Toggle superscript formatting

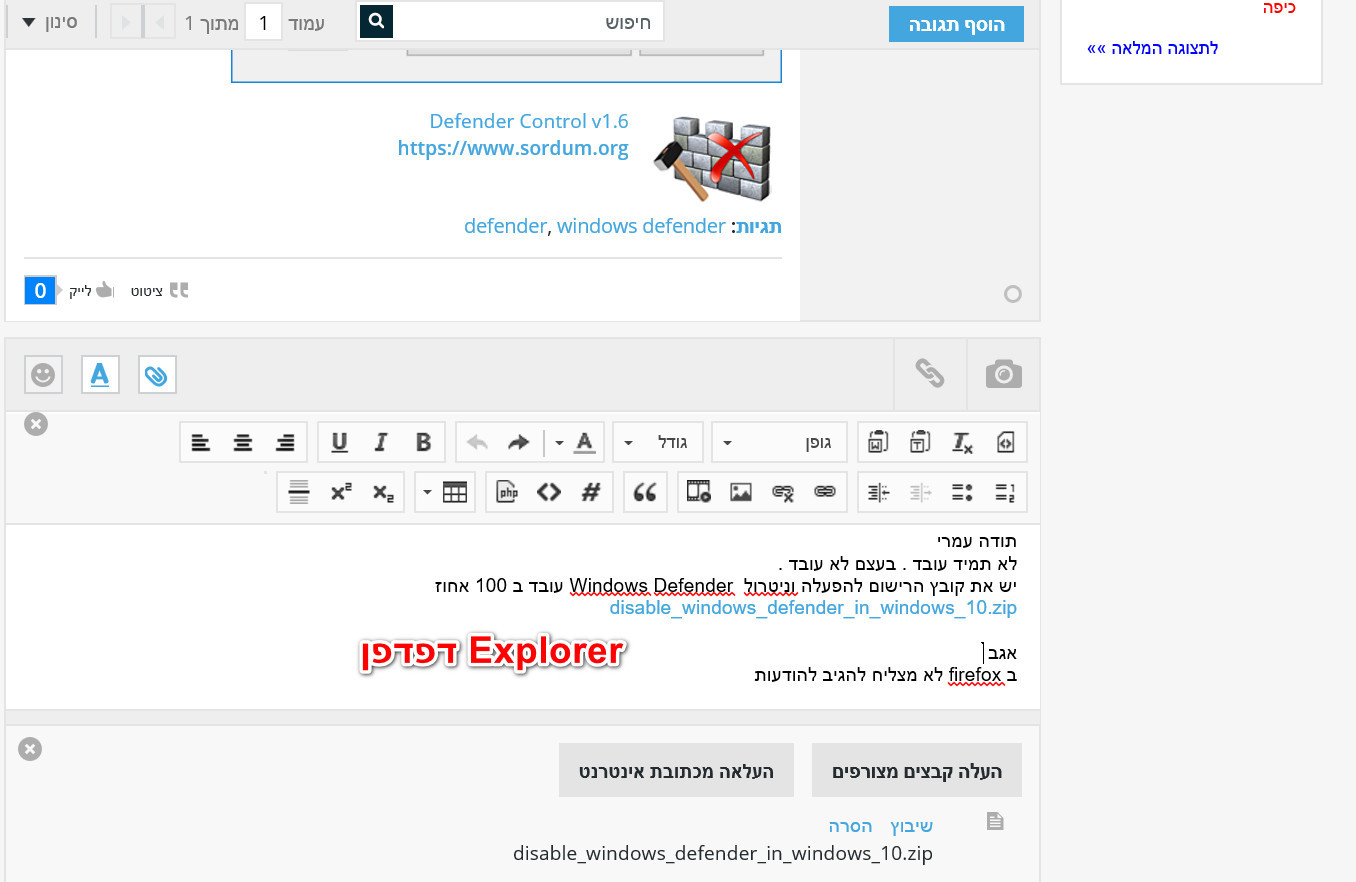pyautogui.click(x=341, y=492)
